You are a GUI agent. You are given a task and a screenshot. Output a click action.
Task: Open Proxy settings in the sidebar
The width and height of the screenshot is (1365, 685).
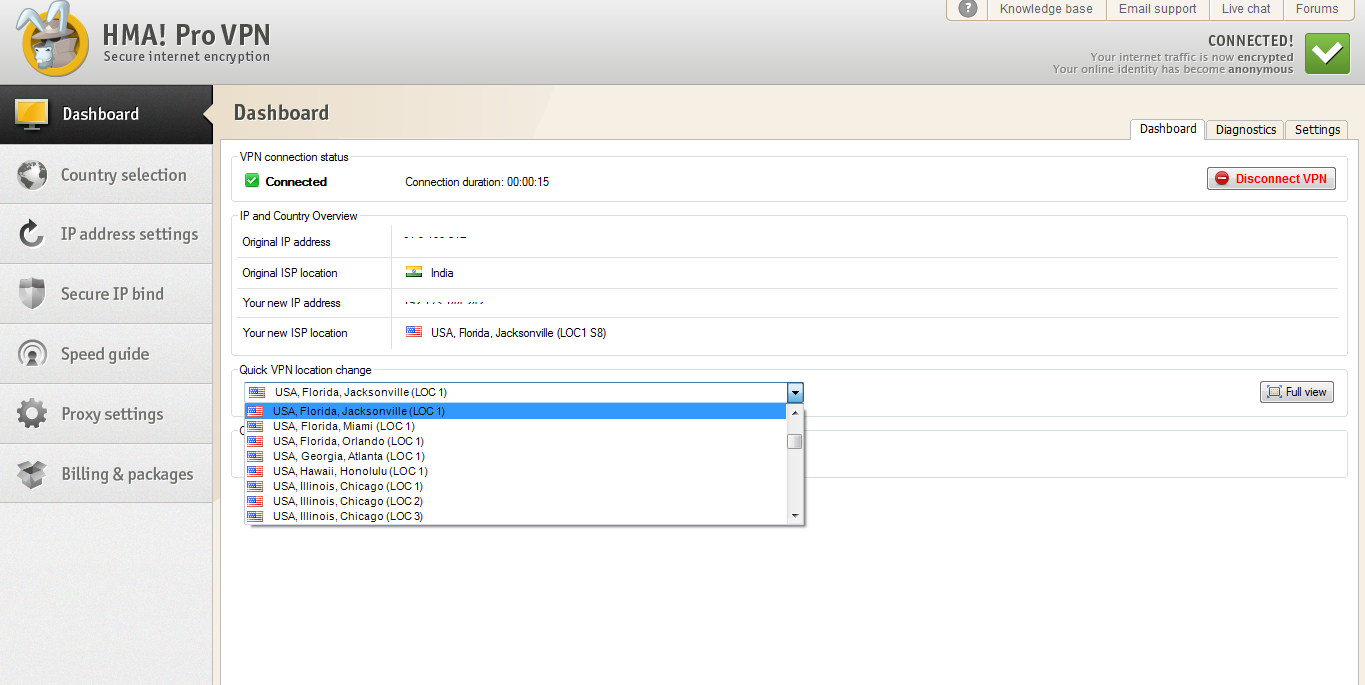(106, 414)
